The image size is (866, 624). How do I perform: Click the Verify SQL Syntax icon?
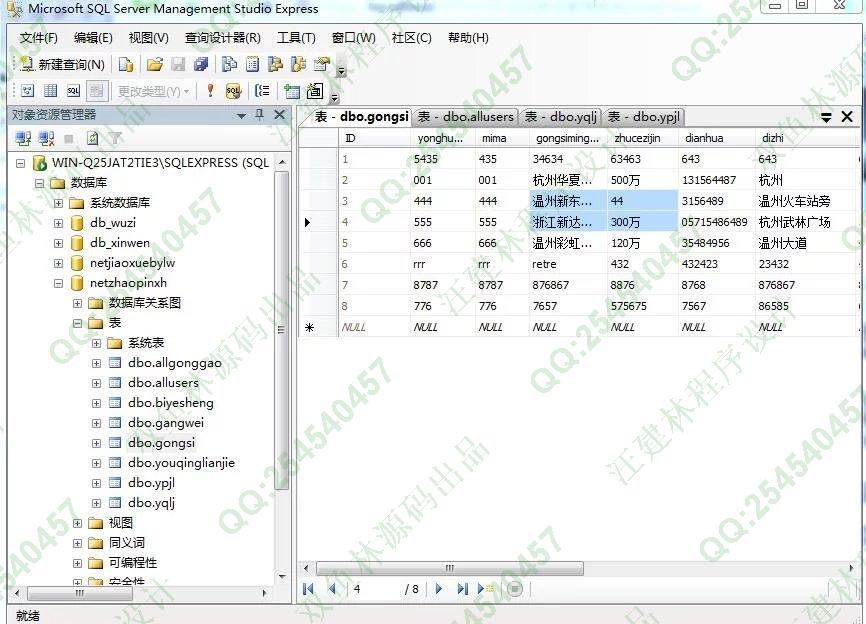(x=234, y=91)
